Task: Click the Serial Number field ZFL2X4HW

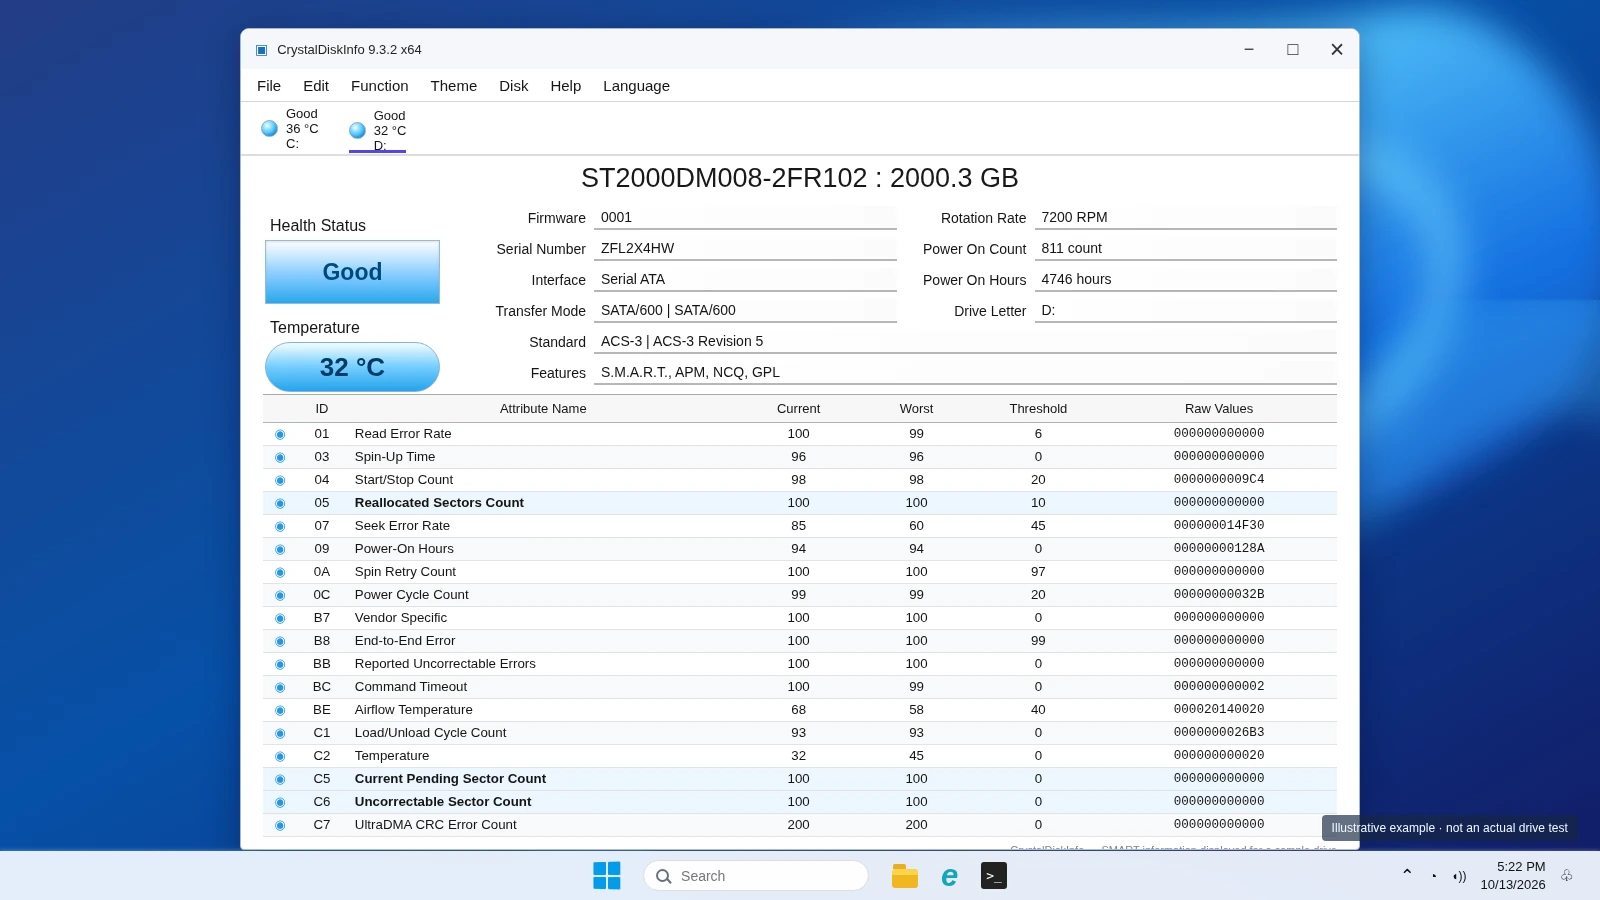Action: 745,249
